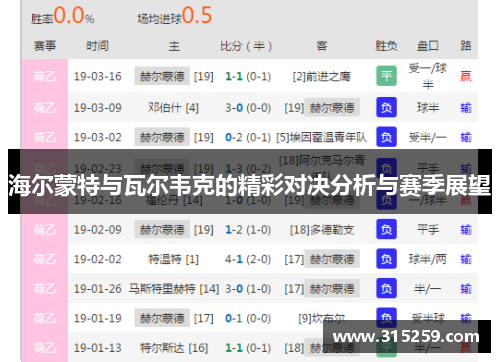Click the 胜率 0.0% statistic

[63, 16]
